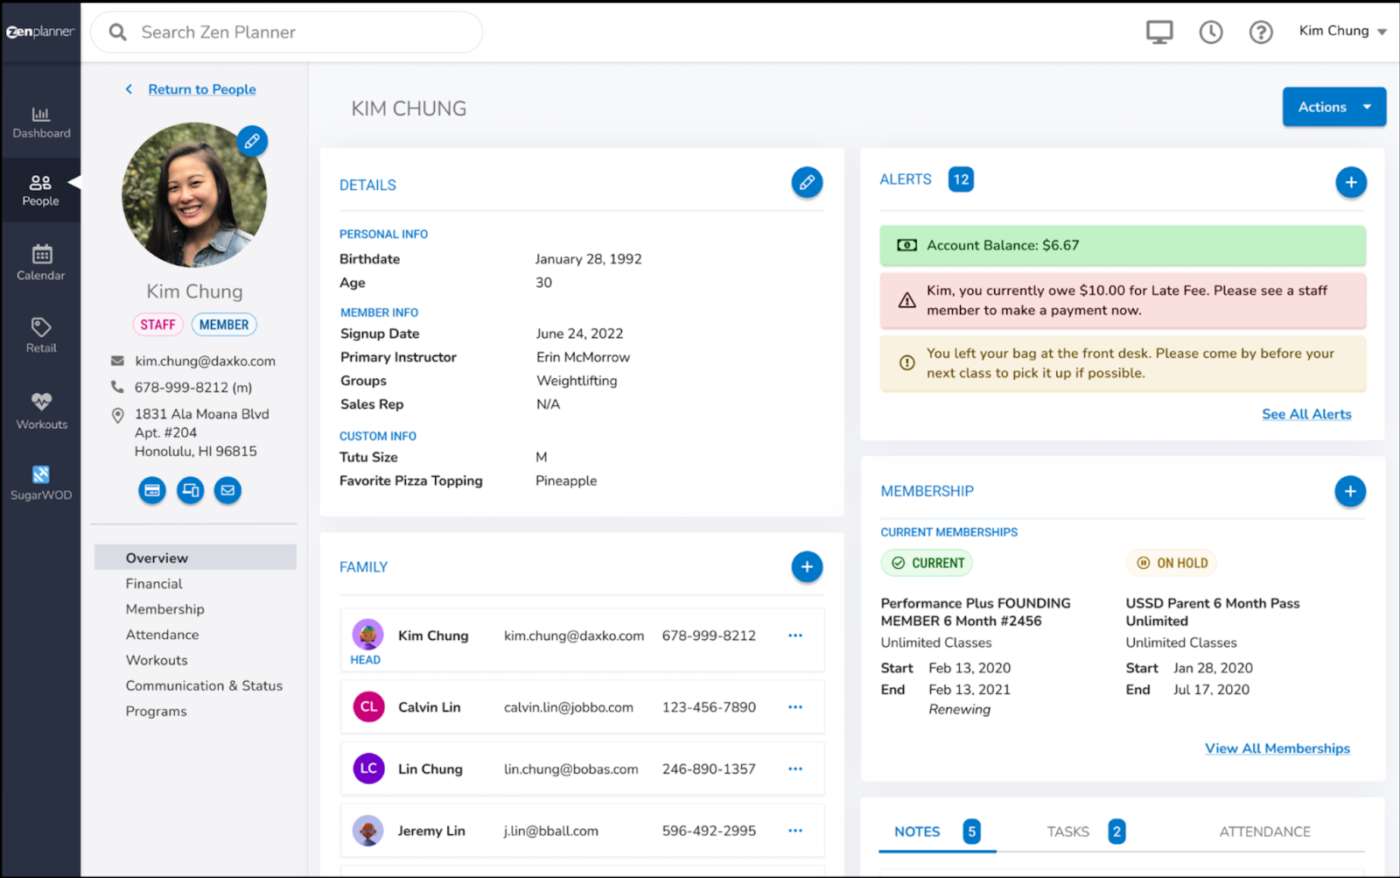Click the See All Alerts link
This screenshot has height=878, width=1400.
pyautogui.click(x=1306, y=414)
